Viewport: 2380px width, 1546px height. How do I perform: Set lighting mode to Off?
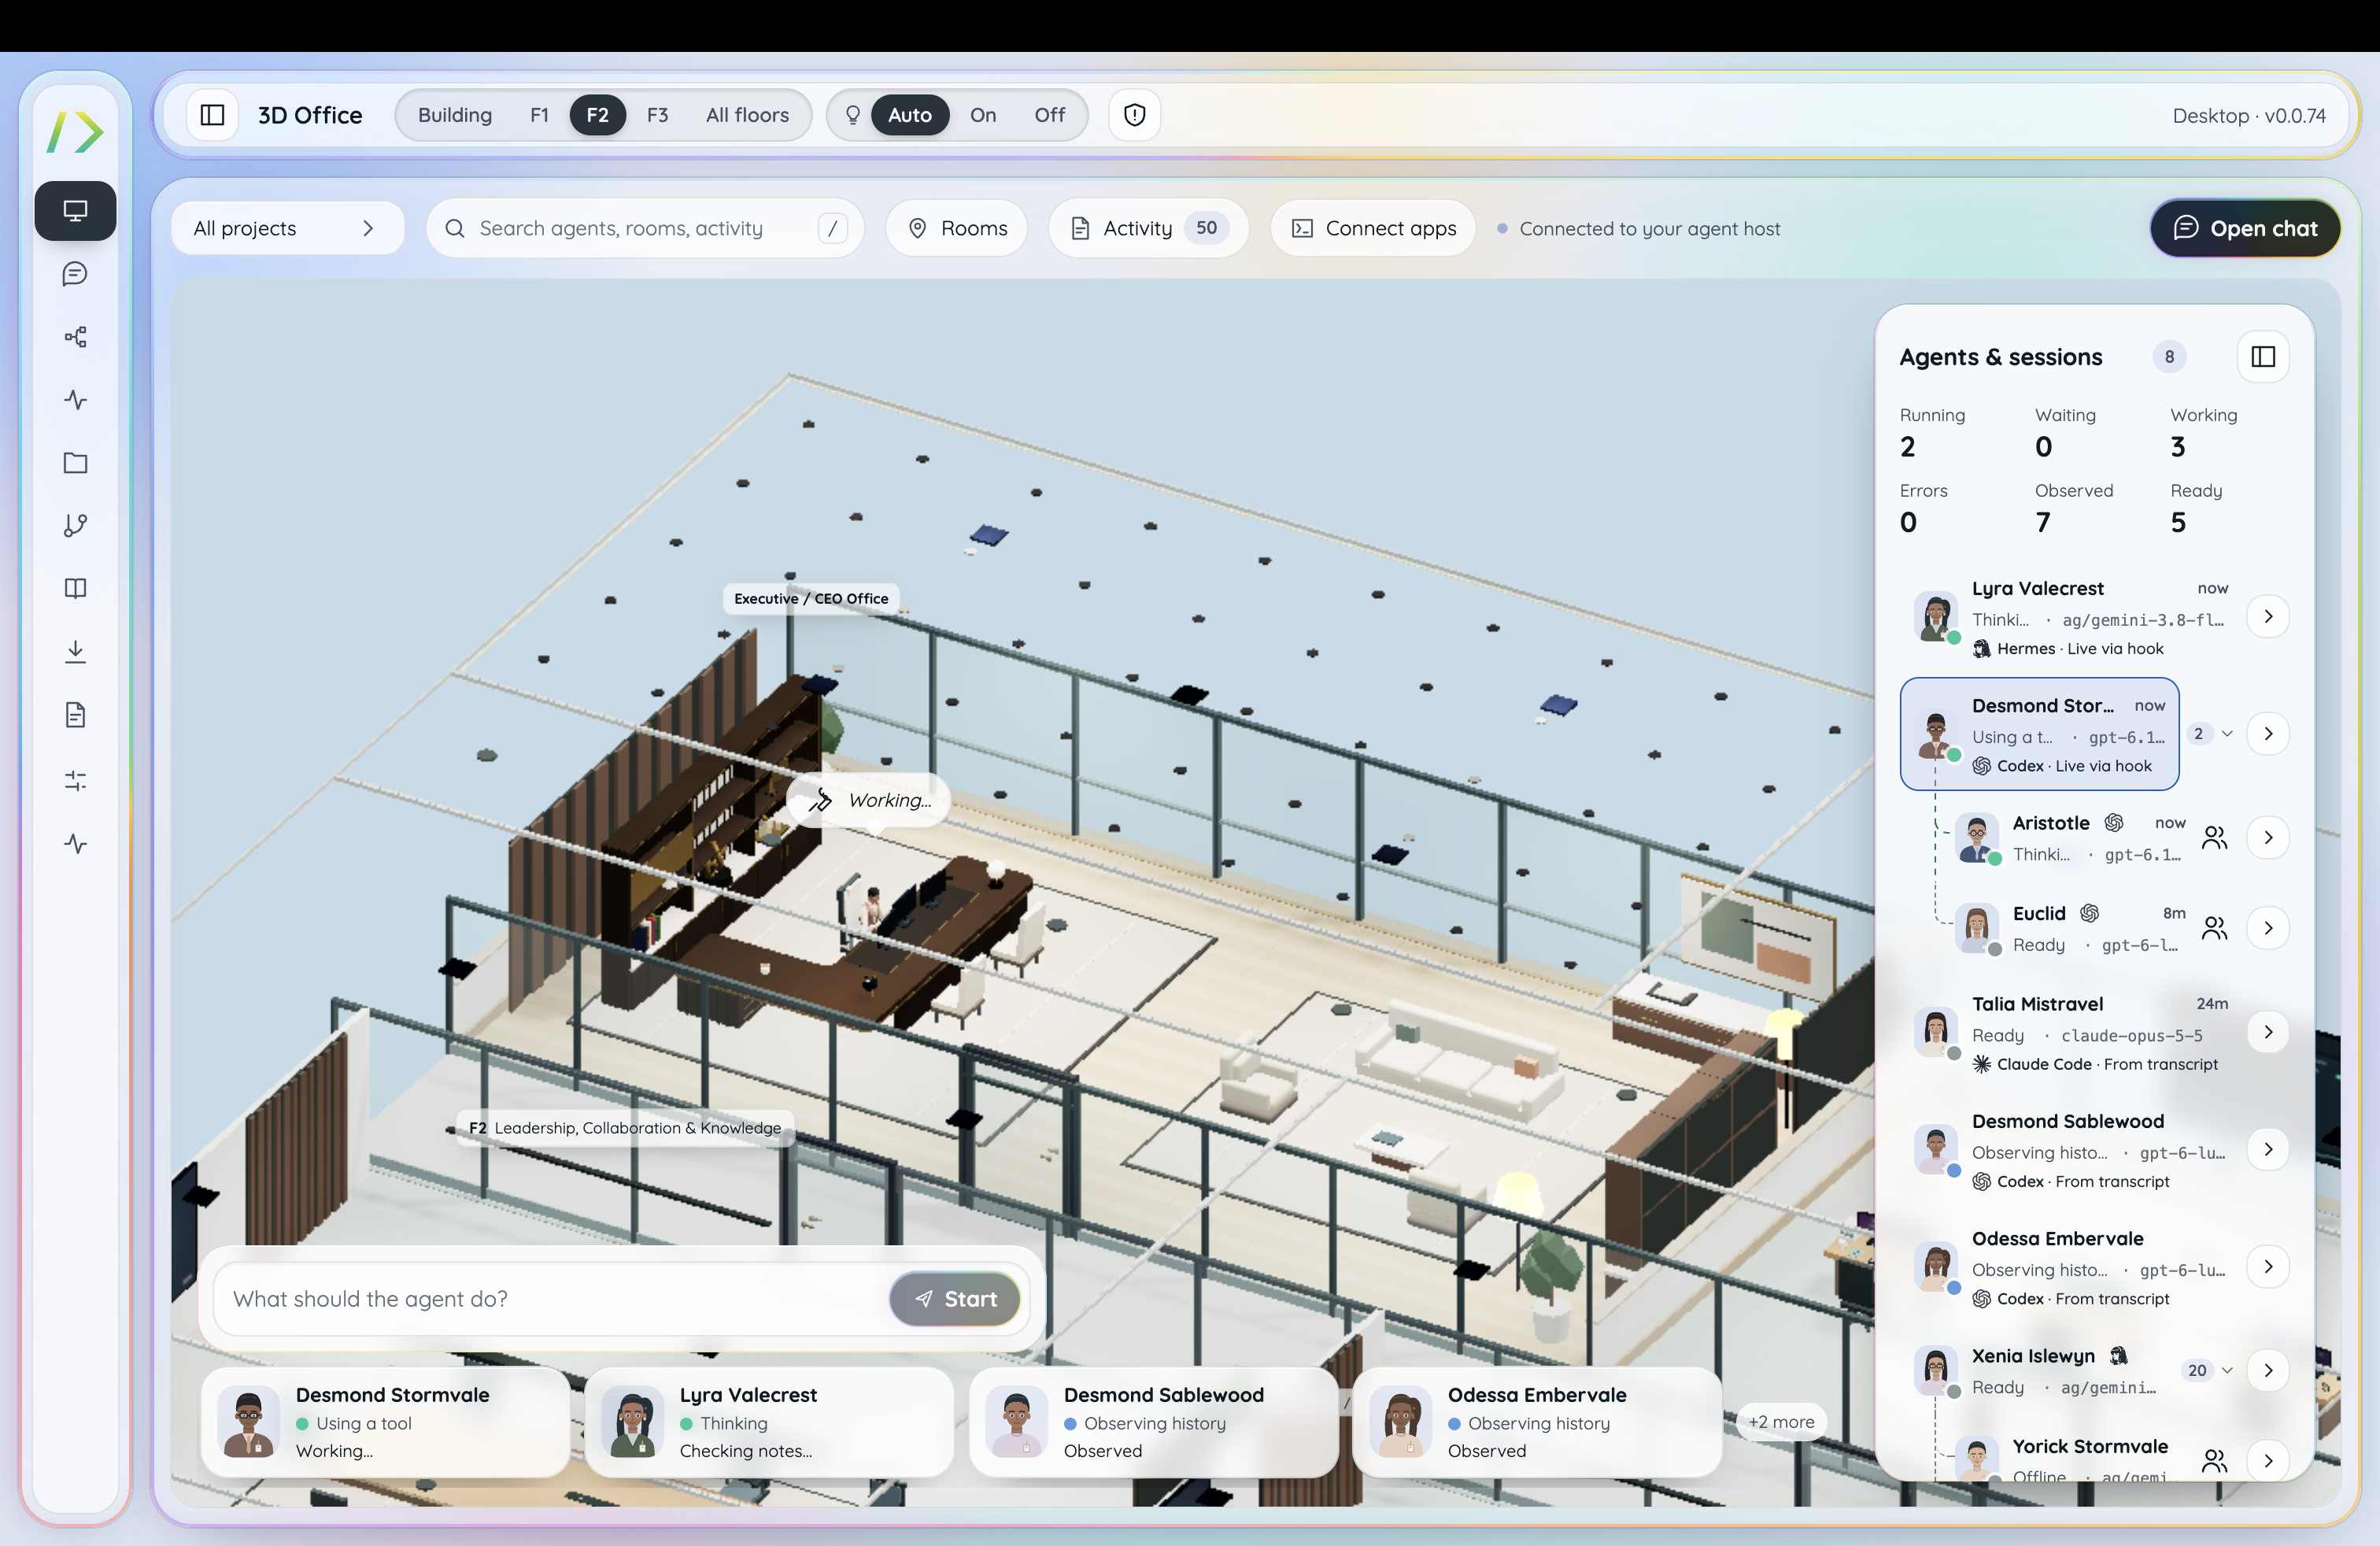coord(1050,115)
